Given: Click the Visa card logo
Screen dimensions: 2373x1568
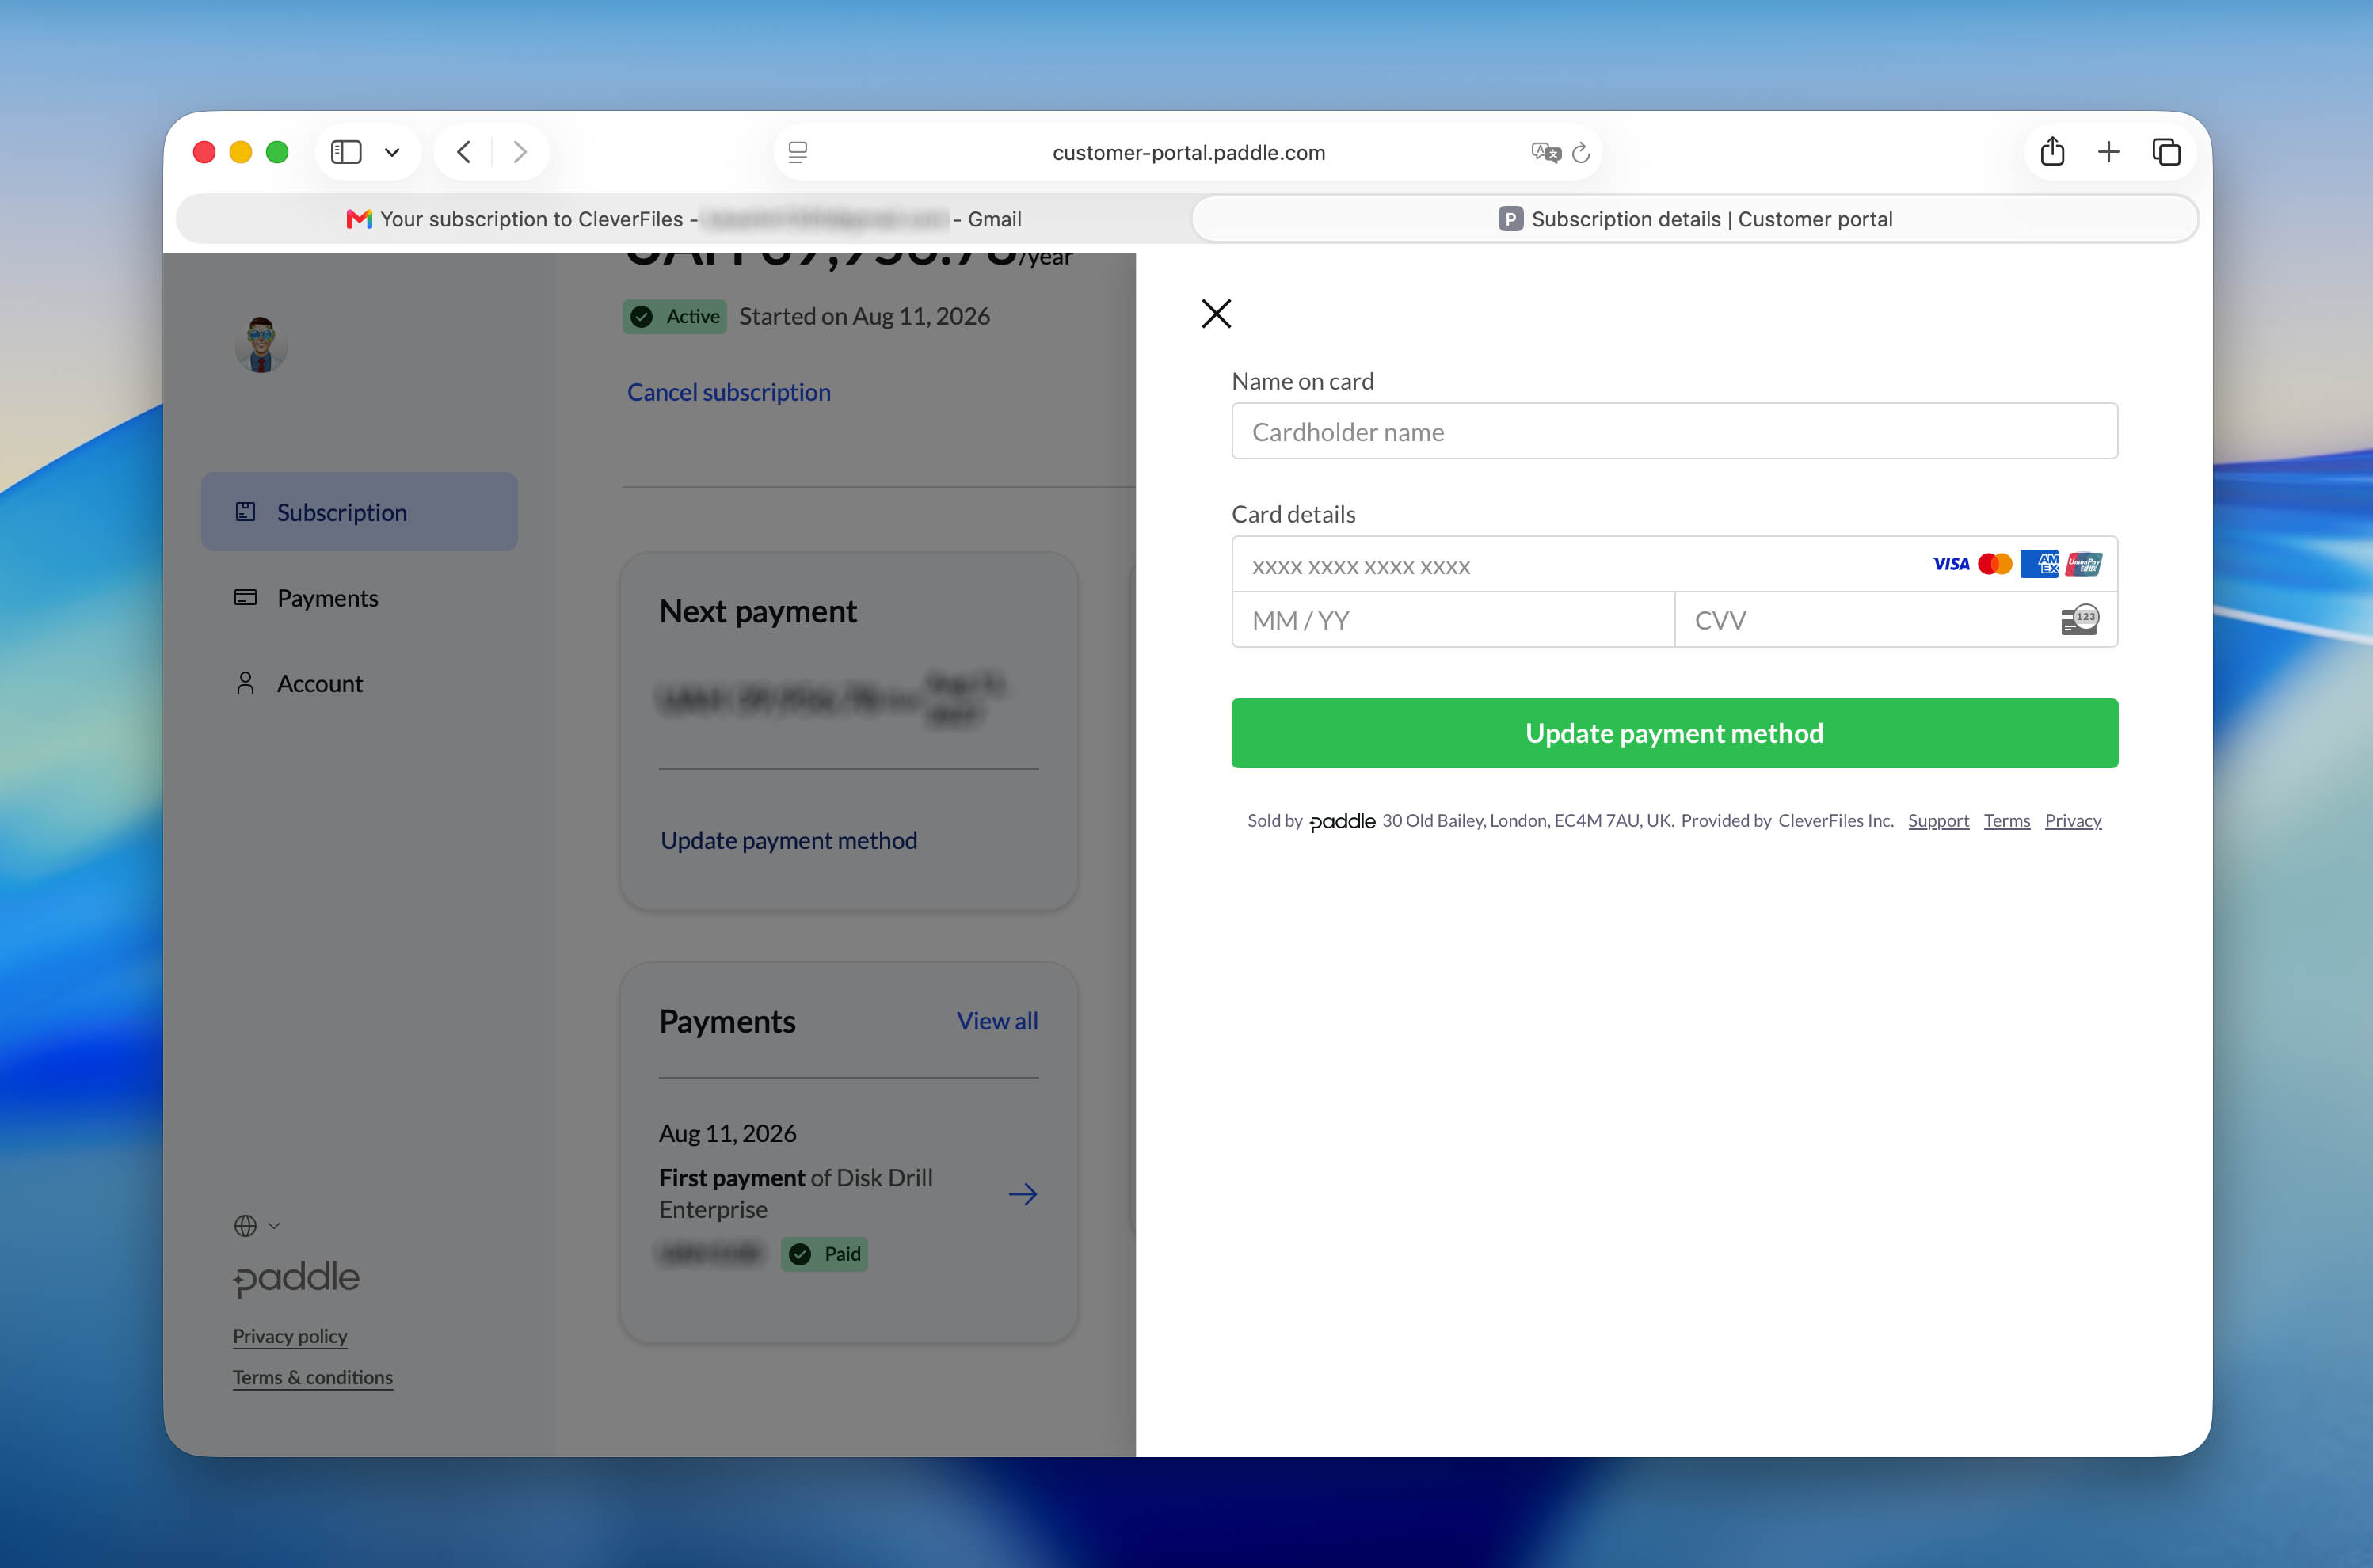Looking at the screenshot, I should (x=1950, y=564).
